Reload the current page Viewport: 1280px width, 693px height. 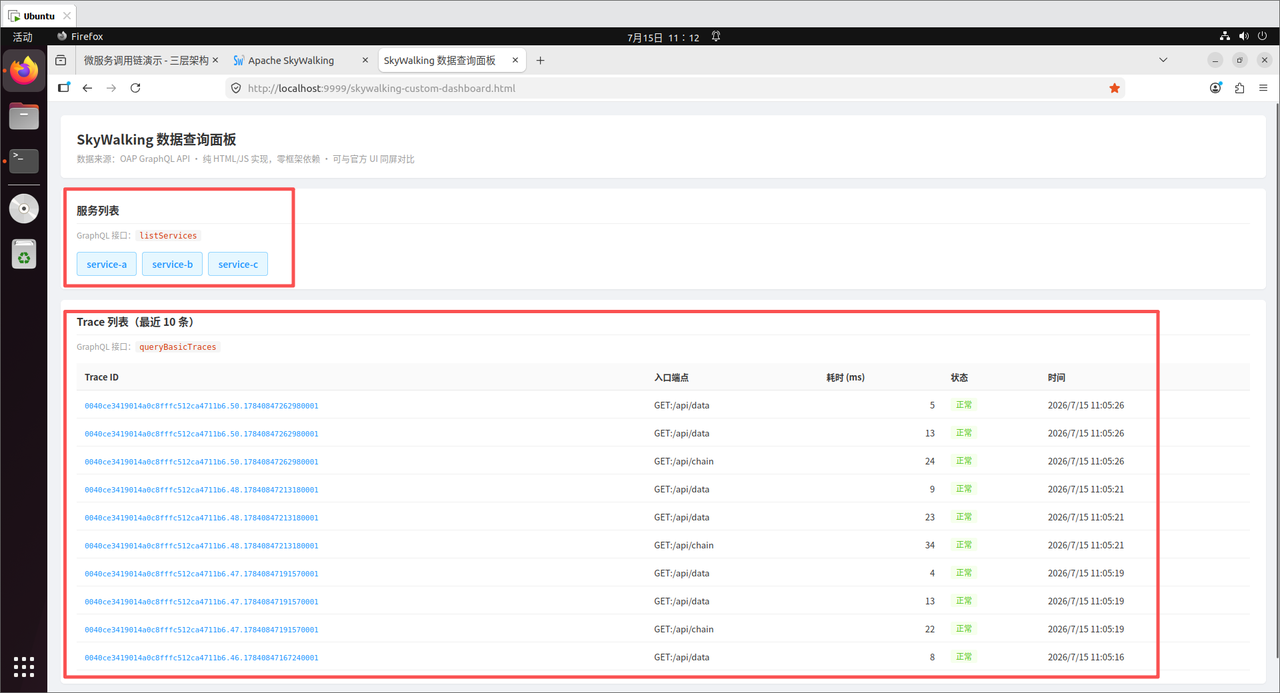tap(135, 88)
